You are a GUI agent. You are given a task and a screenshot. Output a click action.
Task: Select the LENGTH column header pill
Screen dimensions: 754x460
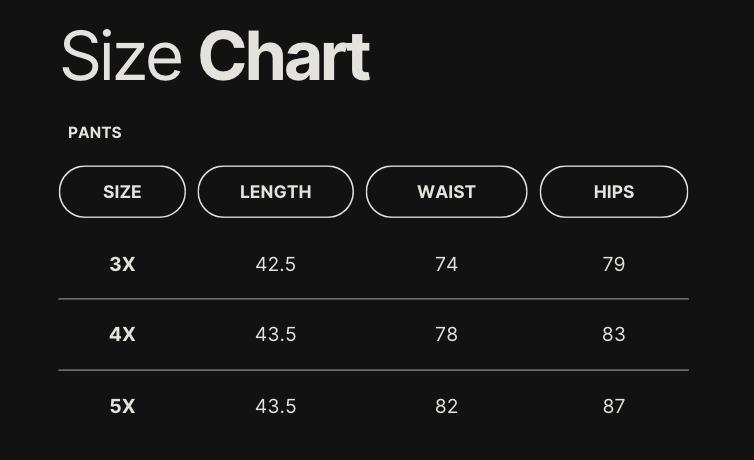pos(275,192)
